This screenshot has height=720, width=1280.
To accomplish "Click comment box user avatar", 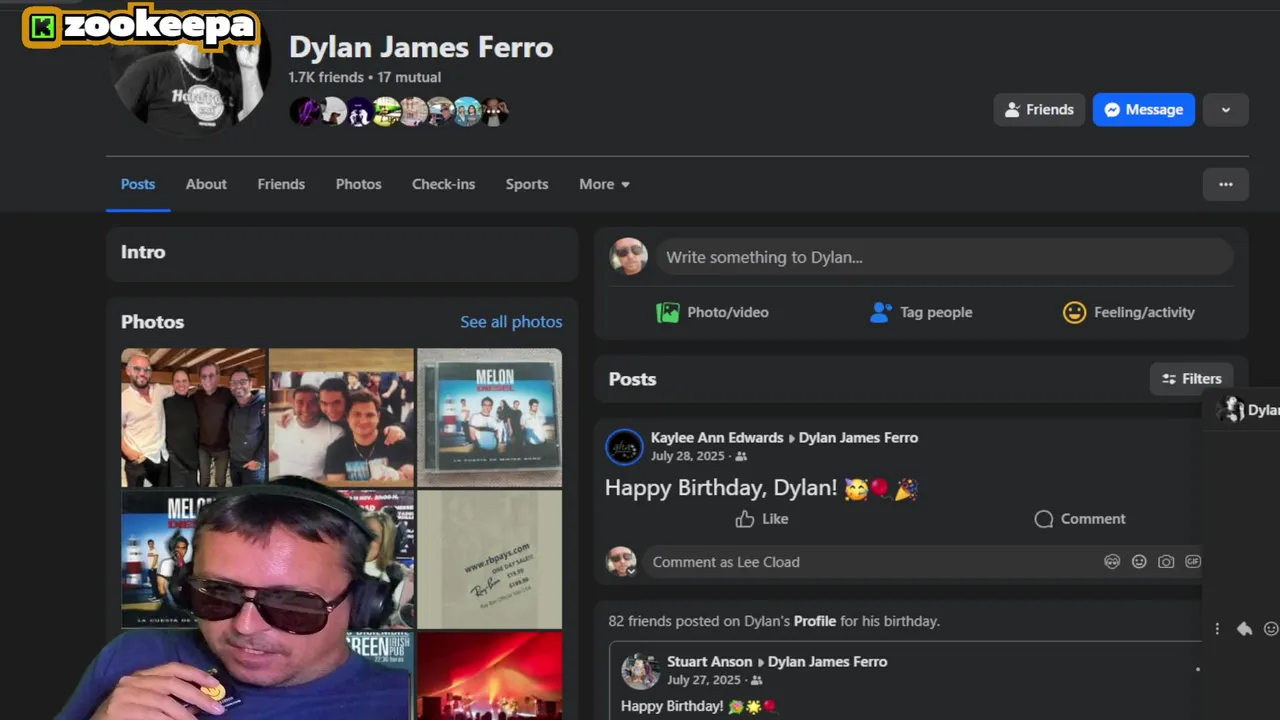I will point(621,562).
